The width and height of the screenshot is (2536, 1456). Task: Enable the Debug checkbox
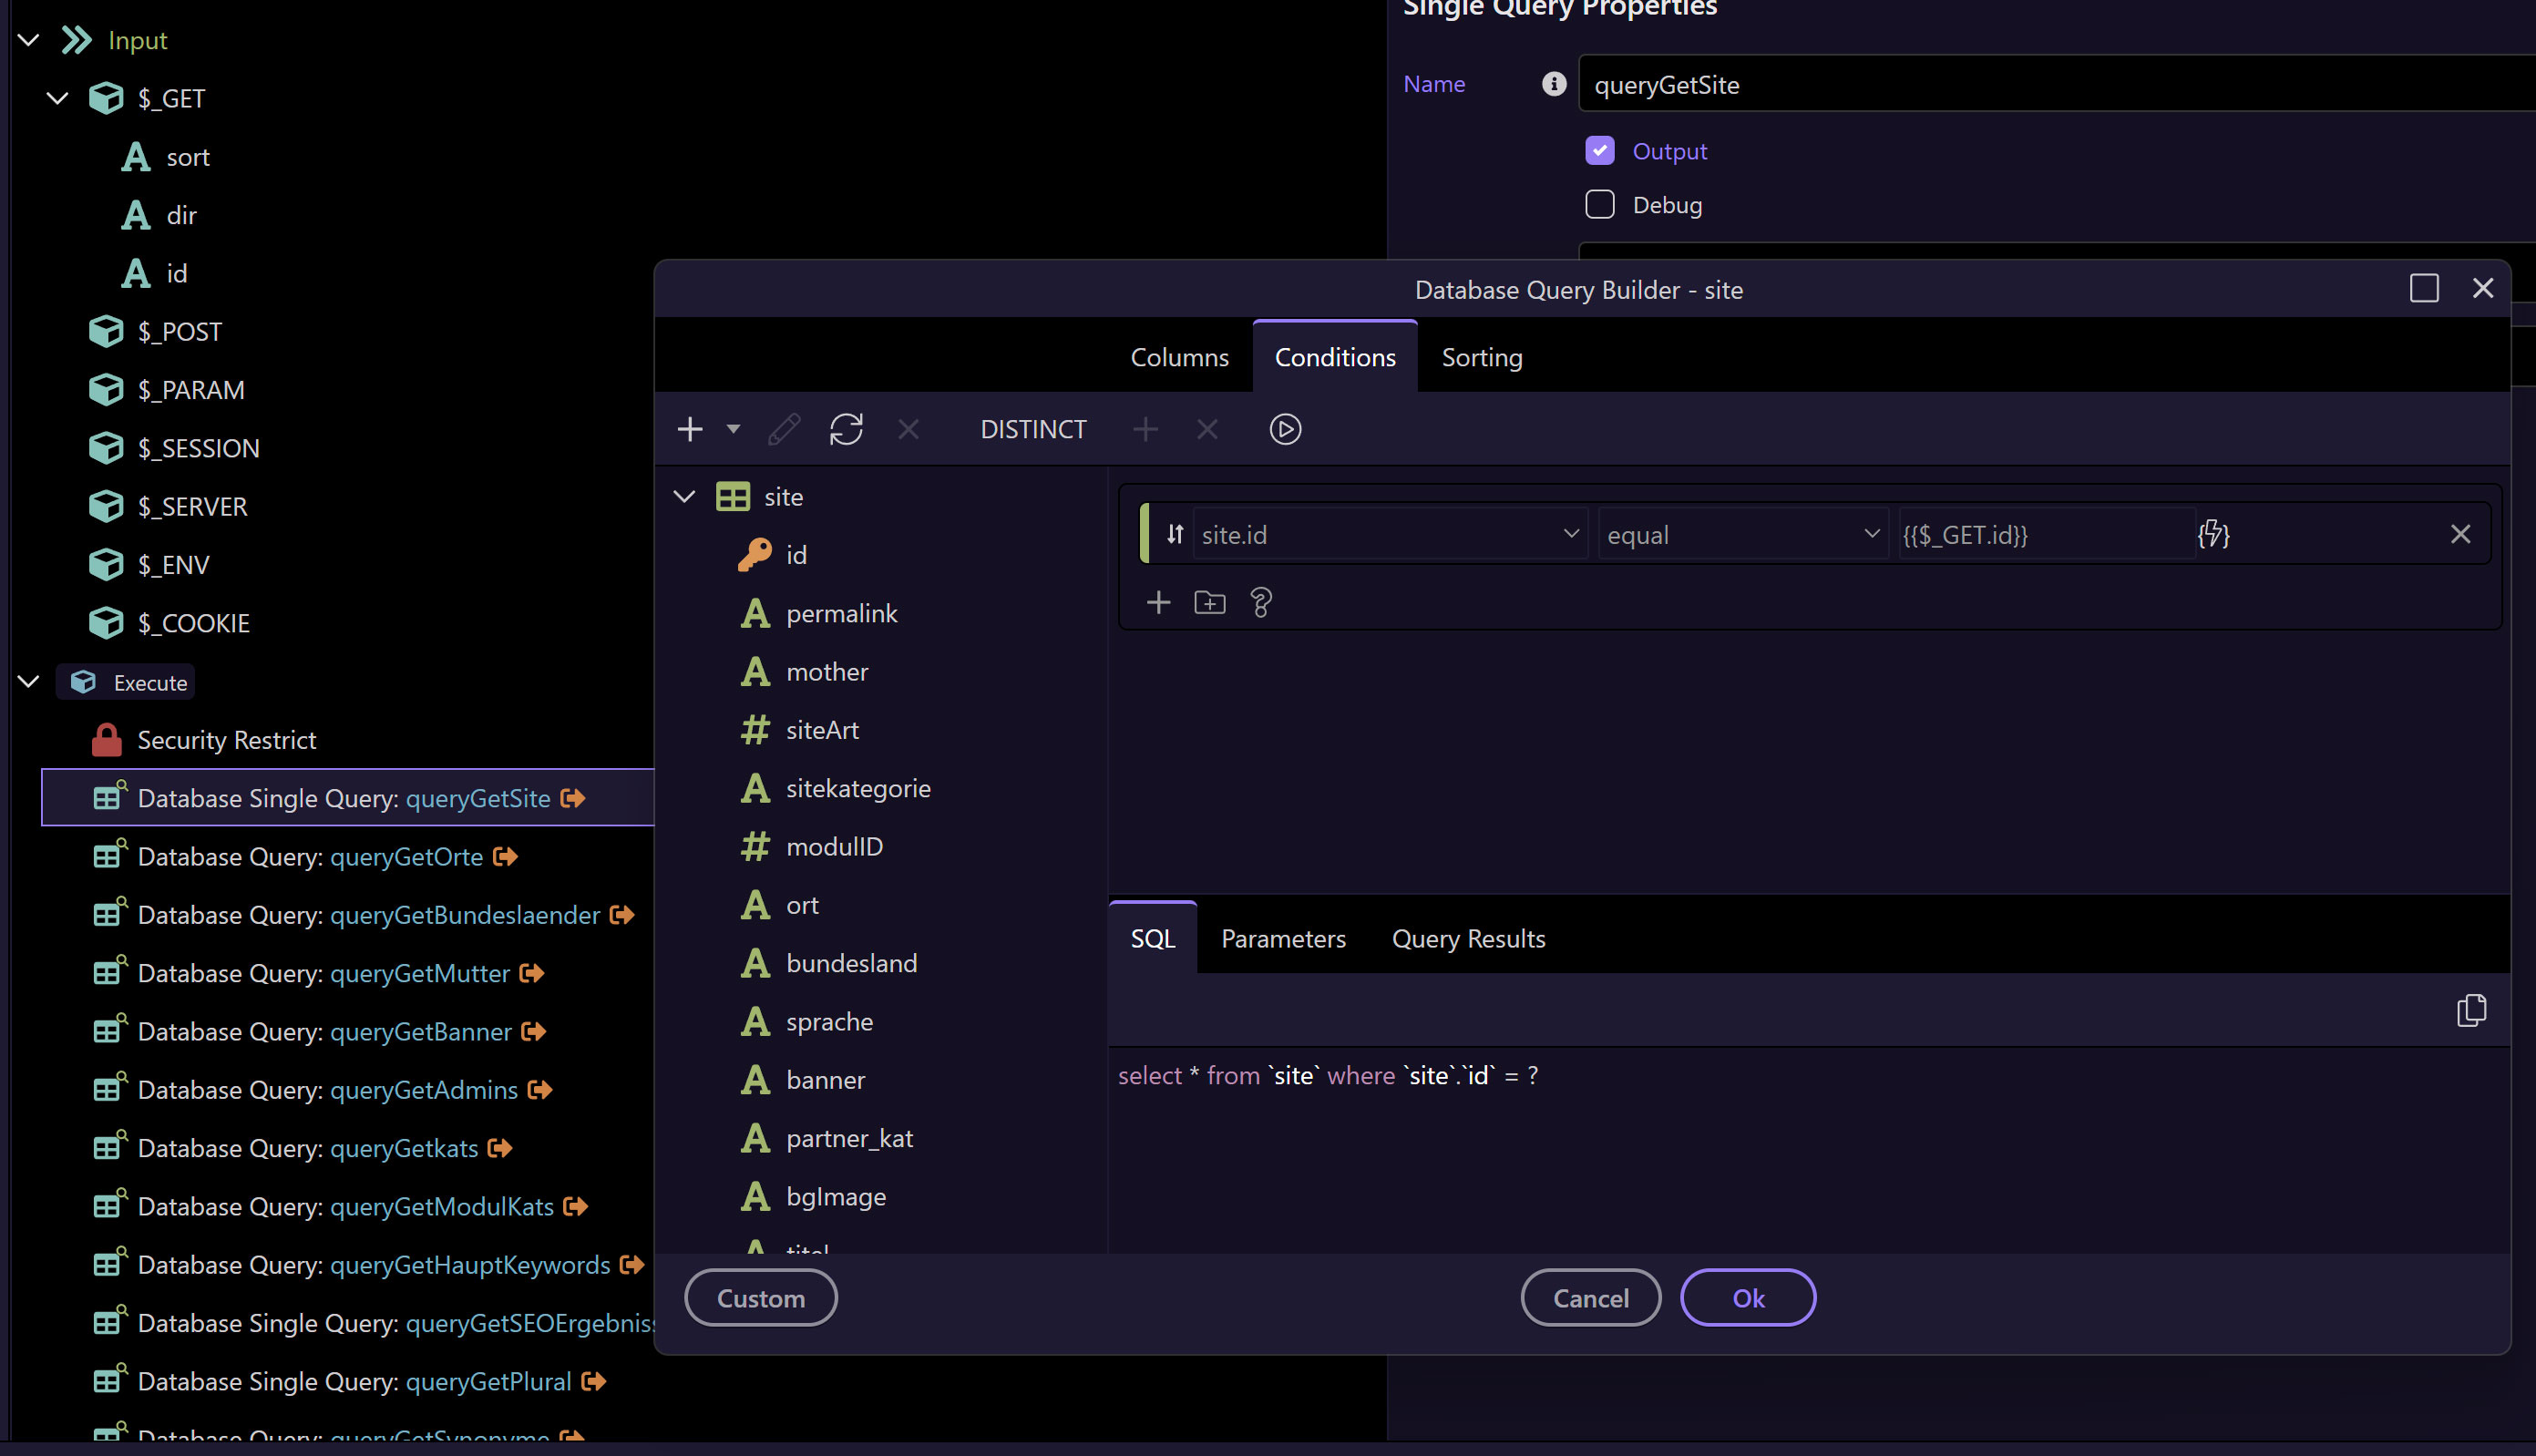[x=1600, y=205]
